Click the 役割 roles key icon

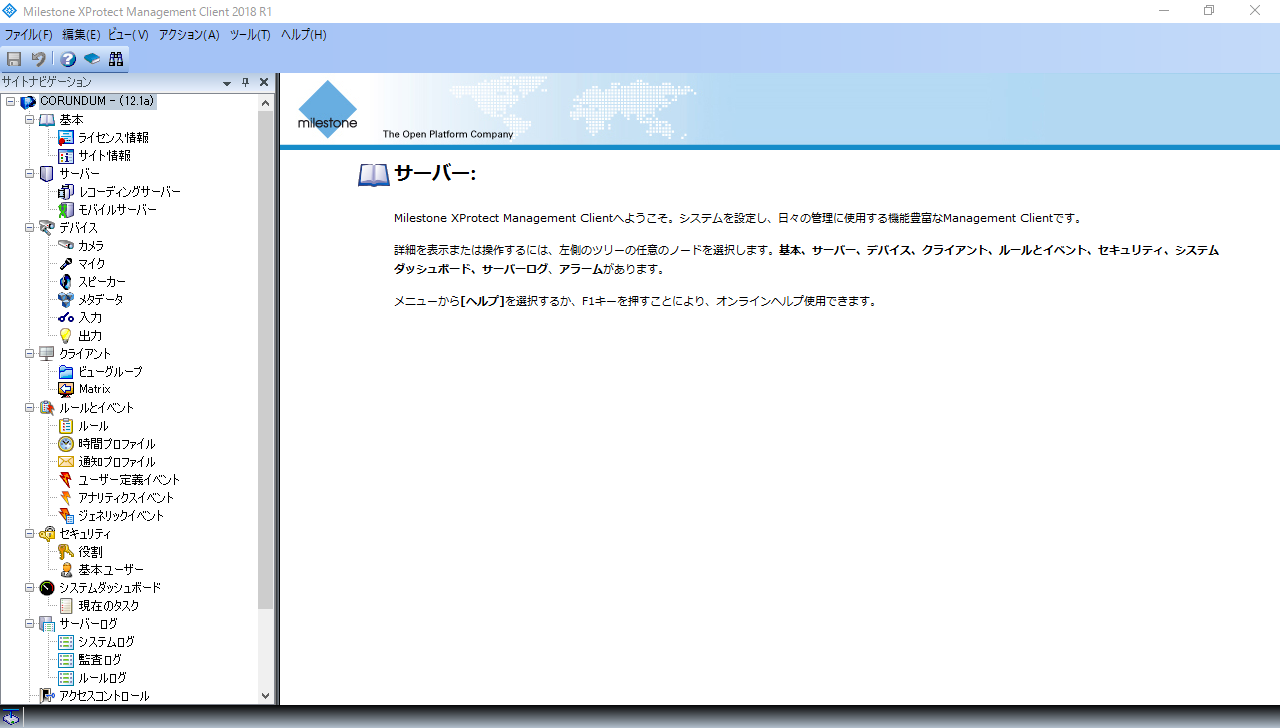(x=66, y=552)
